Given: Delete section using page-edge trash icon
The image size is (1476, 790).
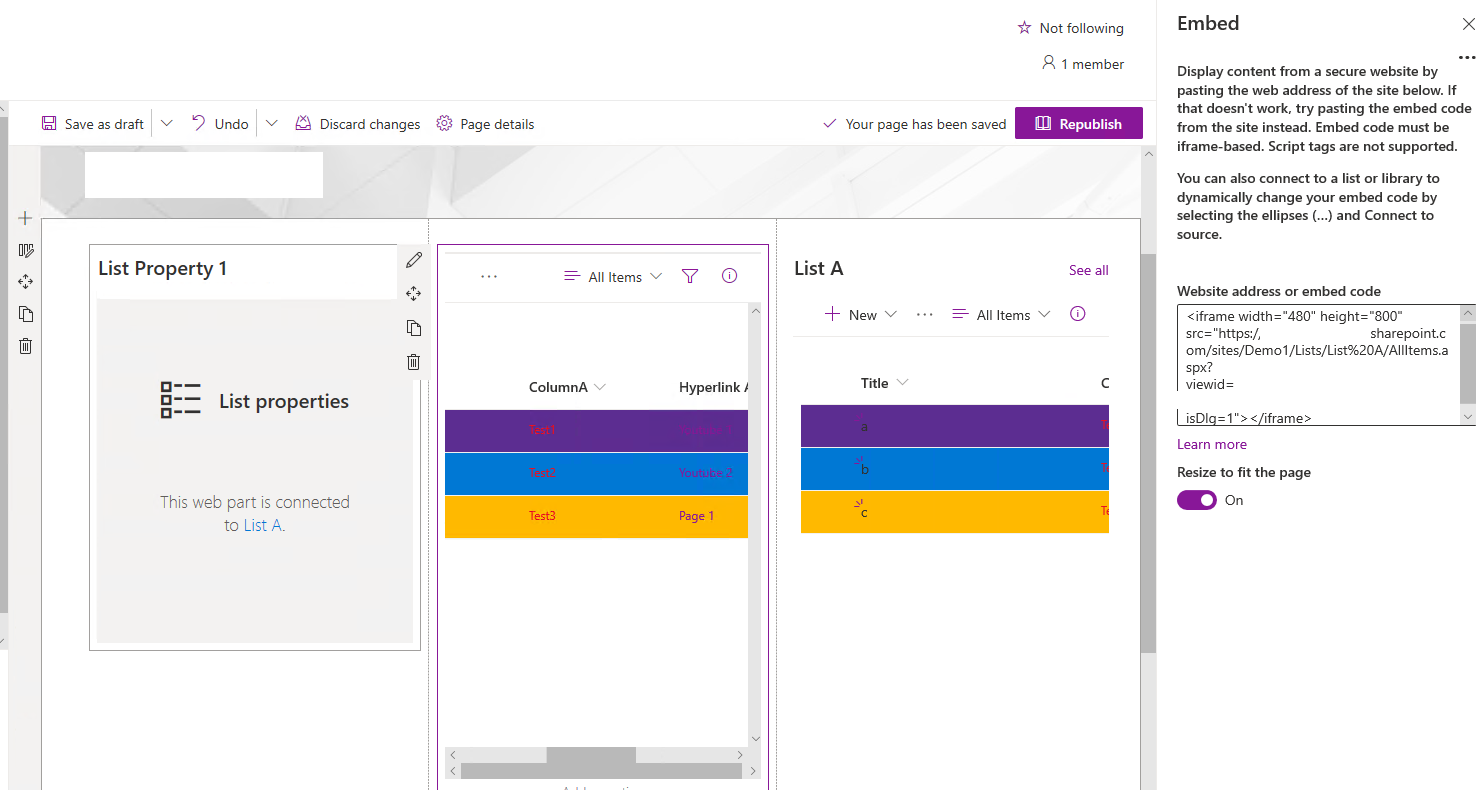Looking at the screenshot, I should [x=26, y=346].
